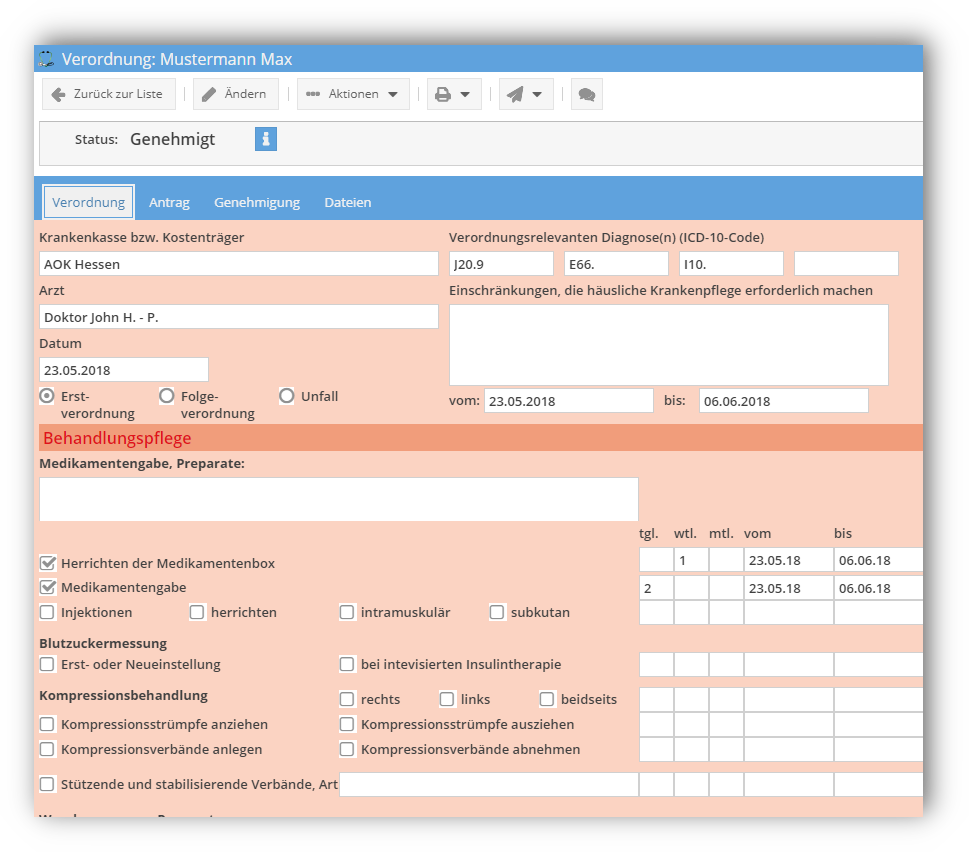Tick the subkutan checkbox

coord(497,612)
